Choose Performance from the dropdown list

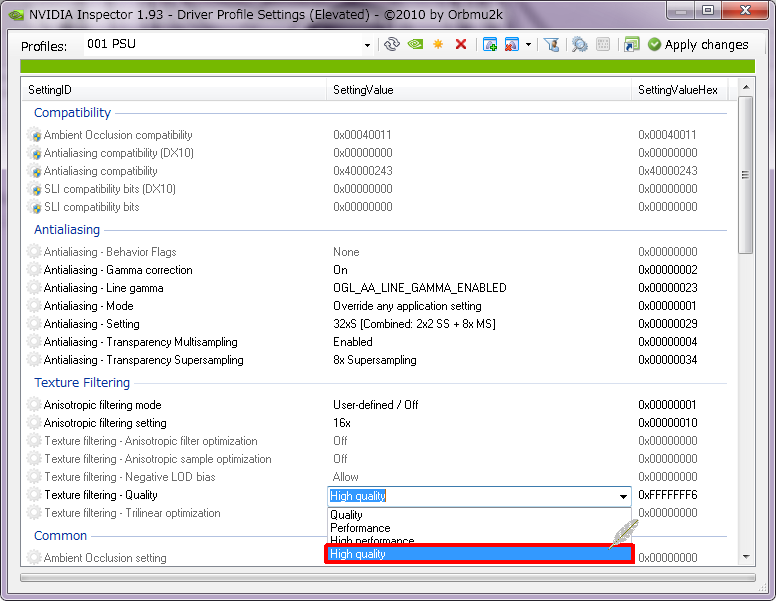point(479,528)
